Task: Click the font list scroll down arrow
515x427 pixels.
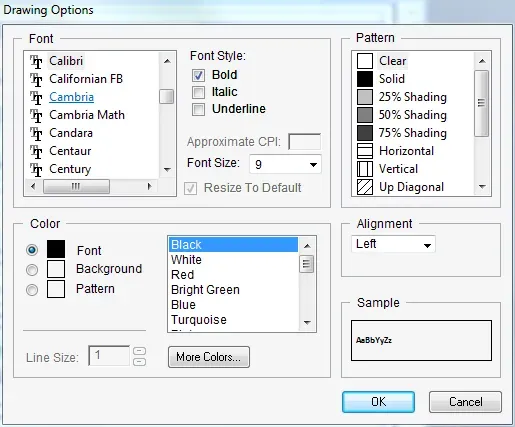Action: coord(167,170)
